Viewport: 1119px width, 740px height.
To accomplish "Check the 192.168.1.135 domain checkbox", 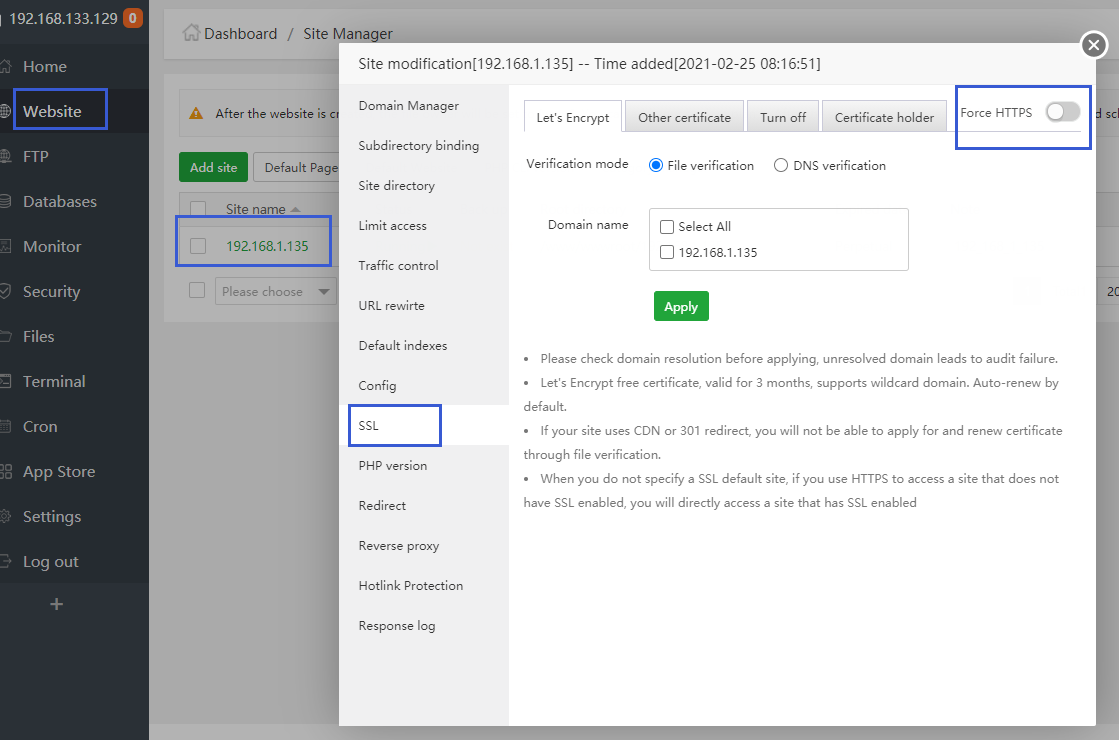I will pos(667,253).
